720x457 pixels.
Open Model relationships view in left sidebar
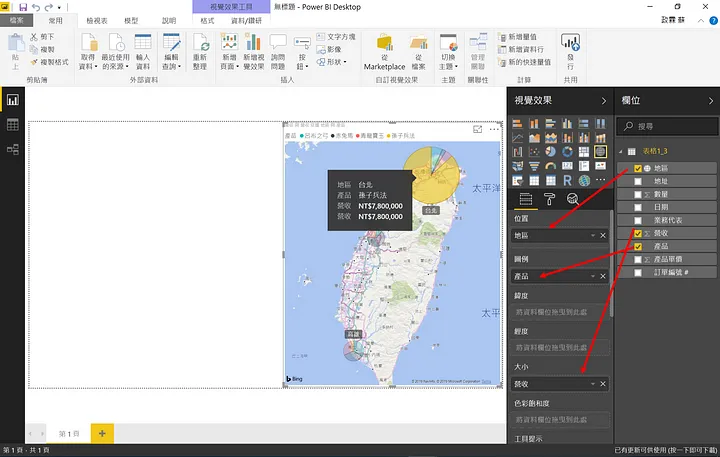(12, 149)
